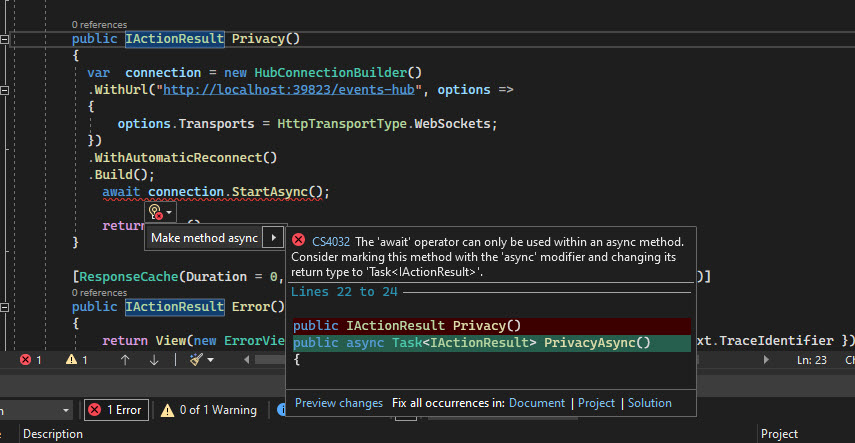Click the code cleanup broom icon

coord(197,360)
